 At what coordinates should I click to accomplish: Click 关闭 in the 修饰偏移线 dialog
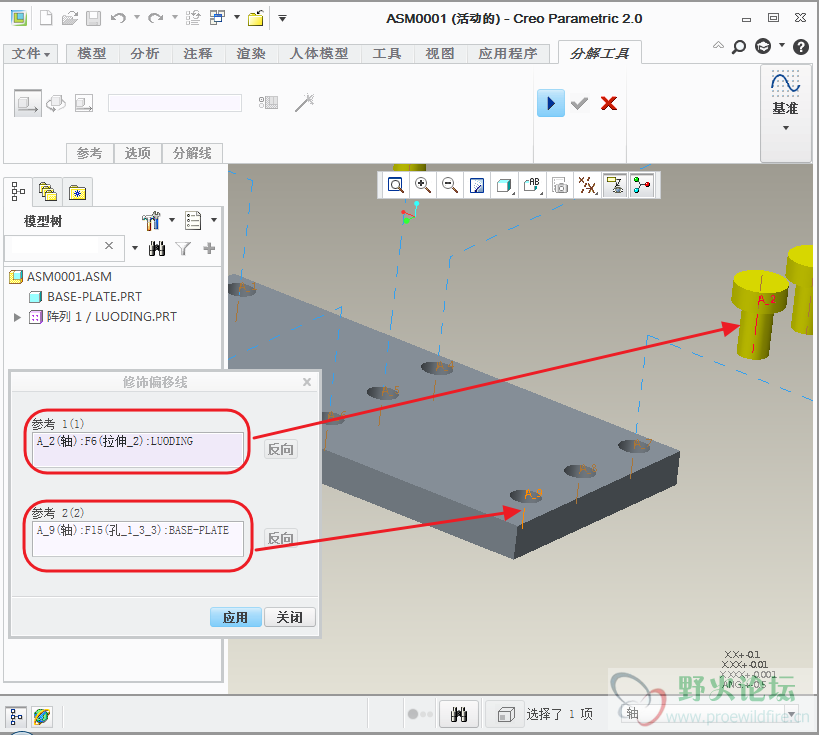[289, 617]
